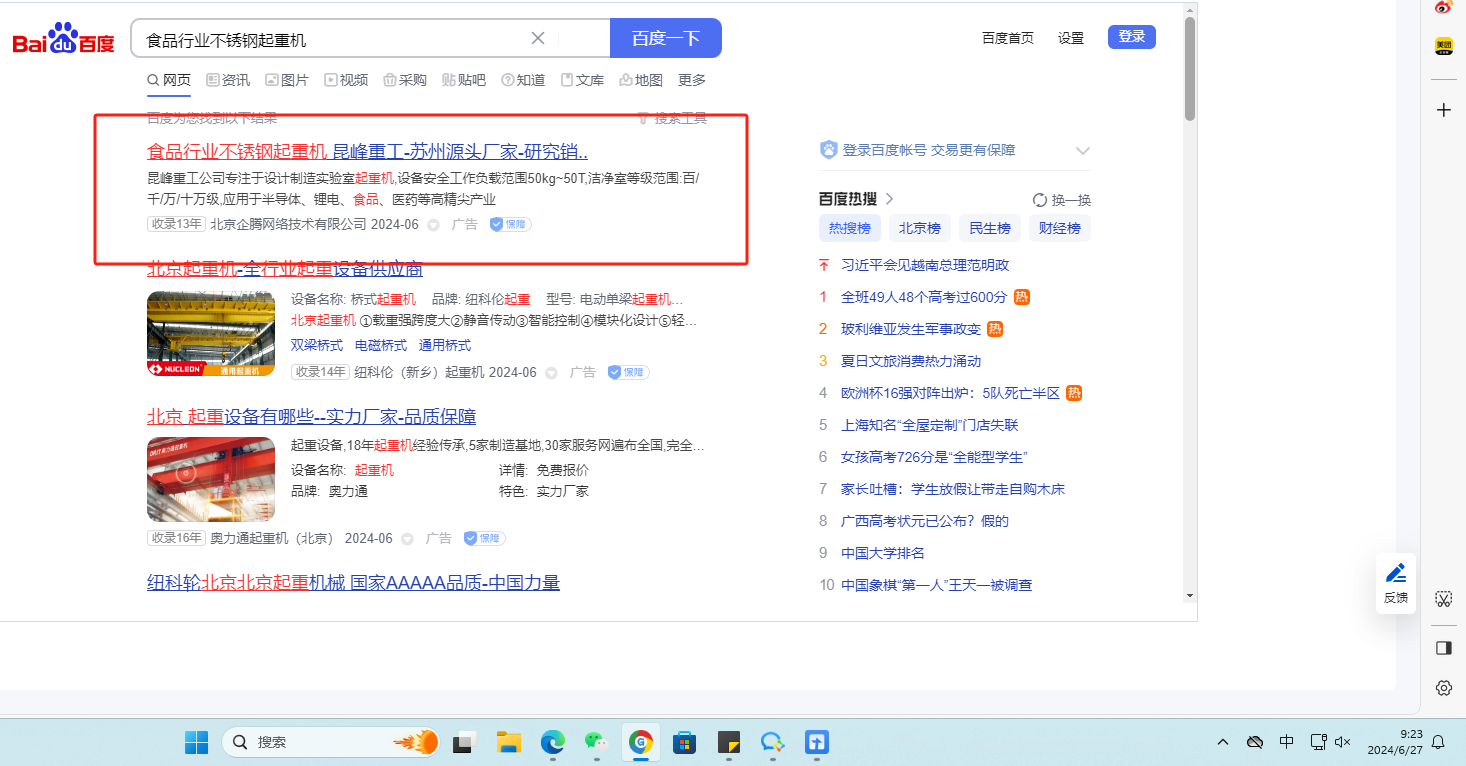Clear the search box with the X icon
This screenshot has height=766, width=1466.
(537, 39)
